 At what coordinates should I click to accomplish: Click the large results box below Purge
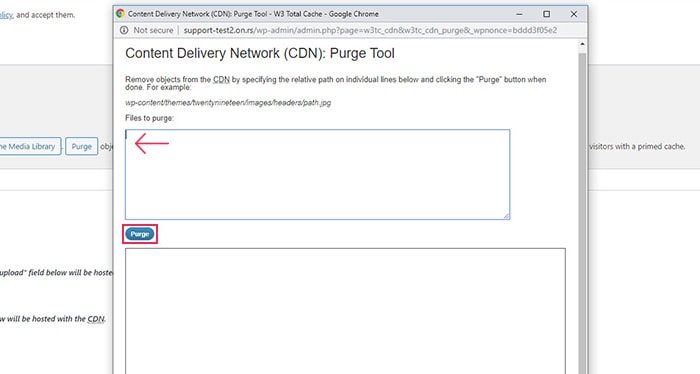(345, 311)
